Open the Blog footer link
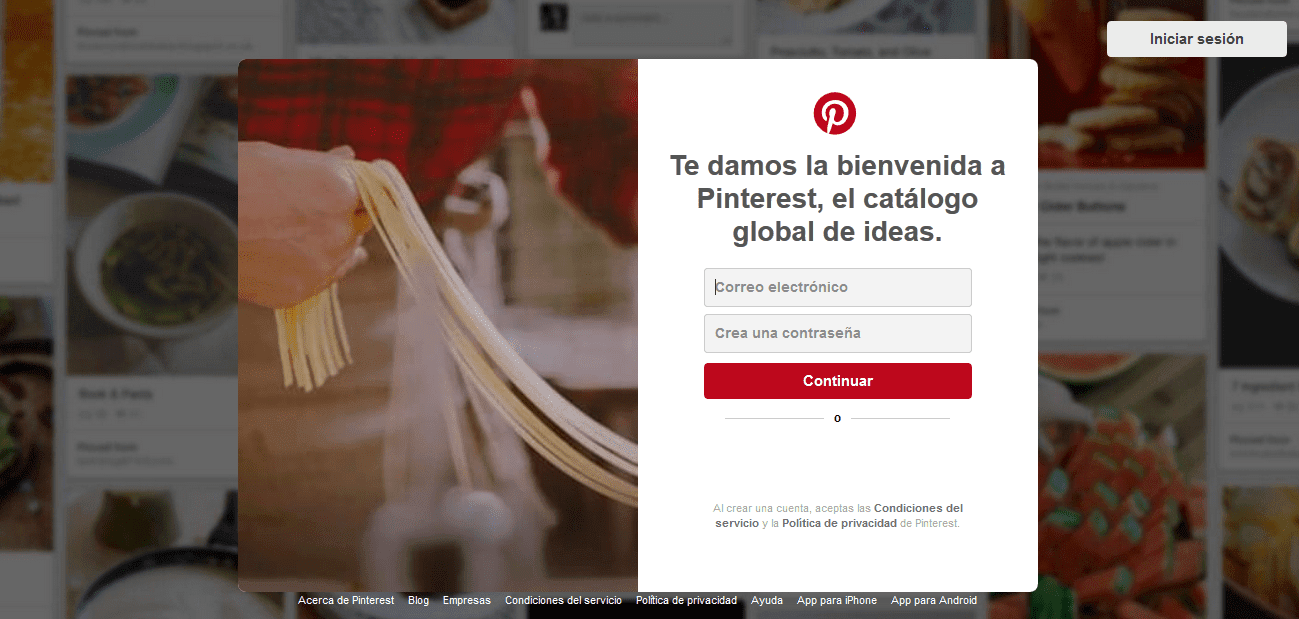 tap(418, 600)
